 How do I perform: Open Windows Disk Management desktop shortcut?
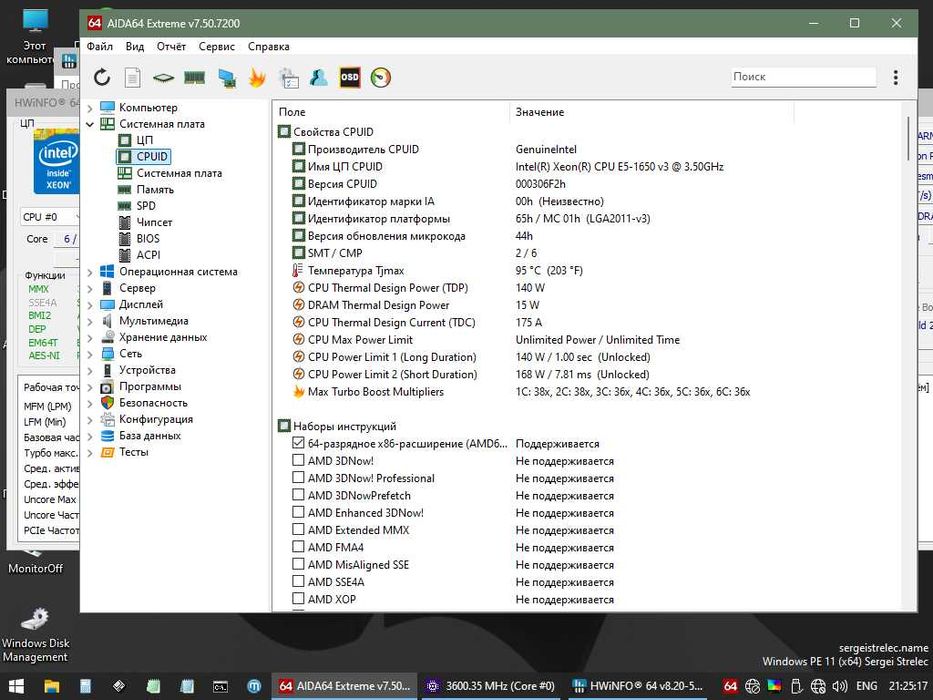click(36, 635)
